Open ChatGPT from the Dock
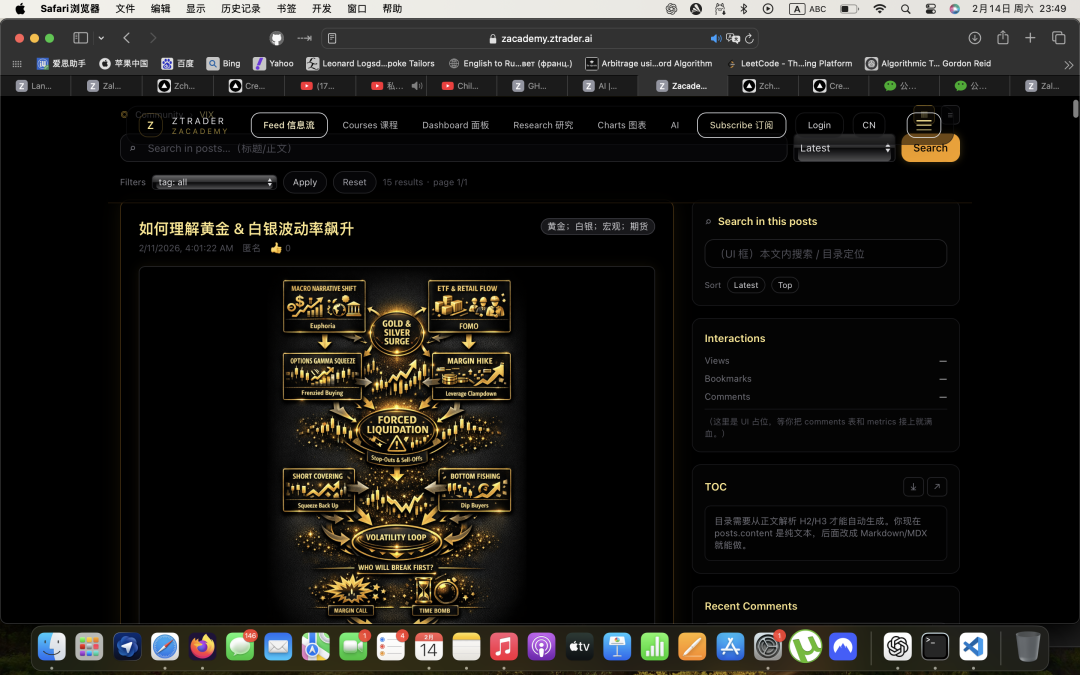The width and height of the screenshot is (1080, 675). click(897, 647)
